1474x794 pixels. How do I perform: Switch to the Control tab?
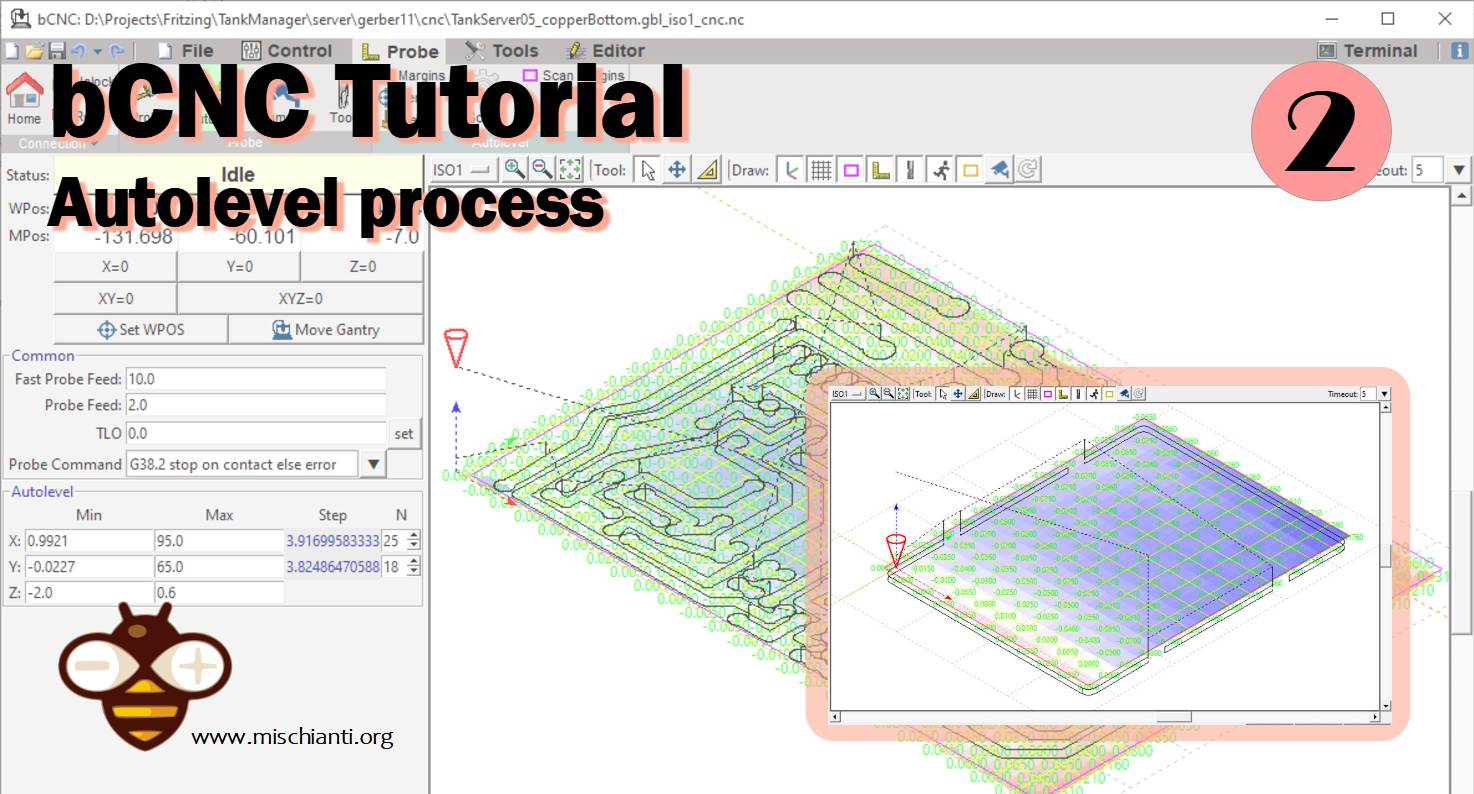287,51
